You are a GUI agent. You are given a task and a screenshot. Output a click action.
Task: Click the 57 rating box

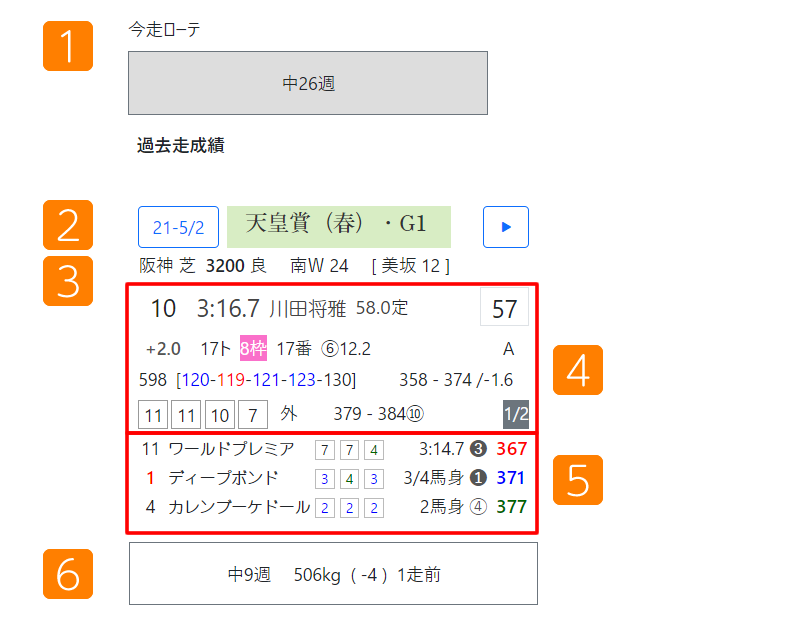(505, 309)
